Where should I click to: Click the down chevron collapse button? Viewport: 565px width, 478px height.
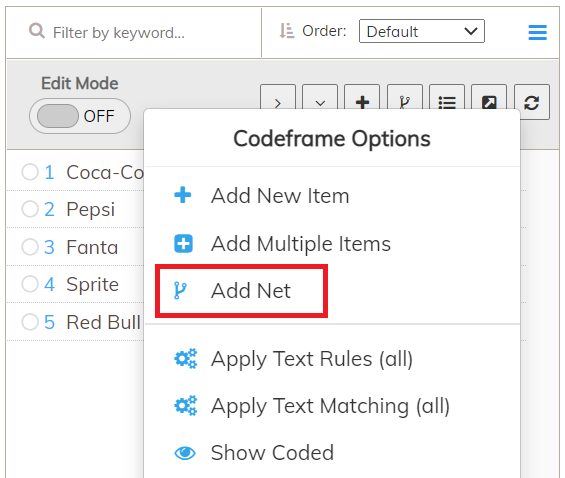point(320,102)
